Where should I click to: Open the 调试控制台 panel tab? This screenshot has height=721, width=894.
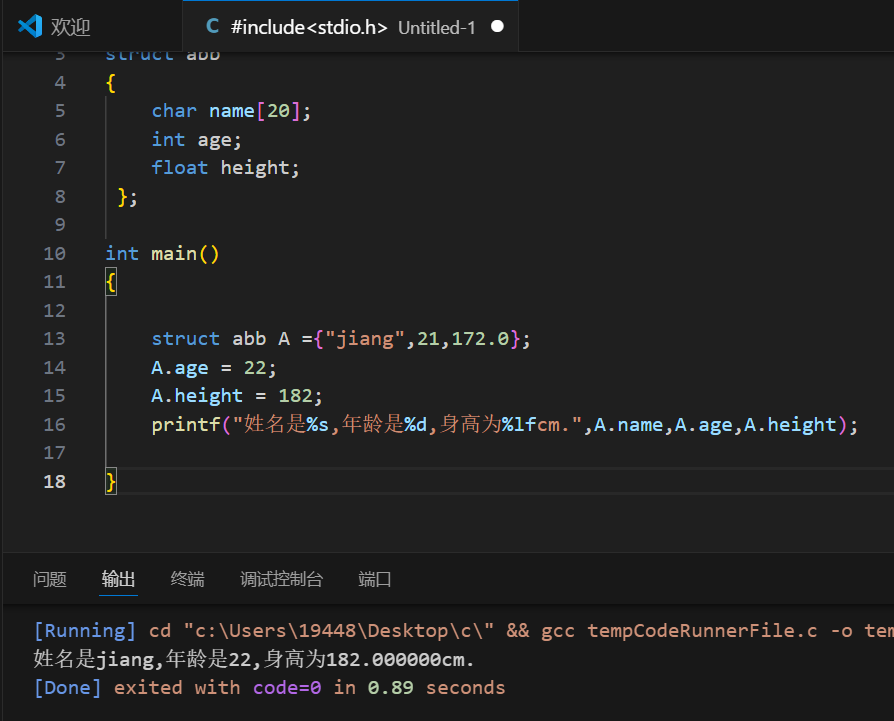click(x=281, y=579)
